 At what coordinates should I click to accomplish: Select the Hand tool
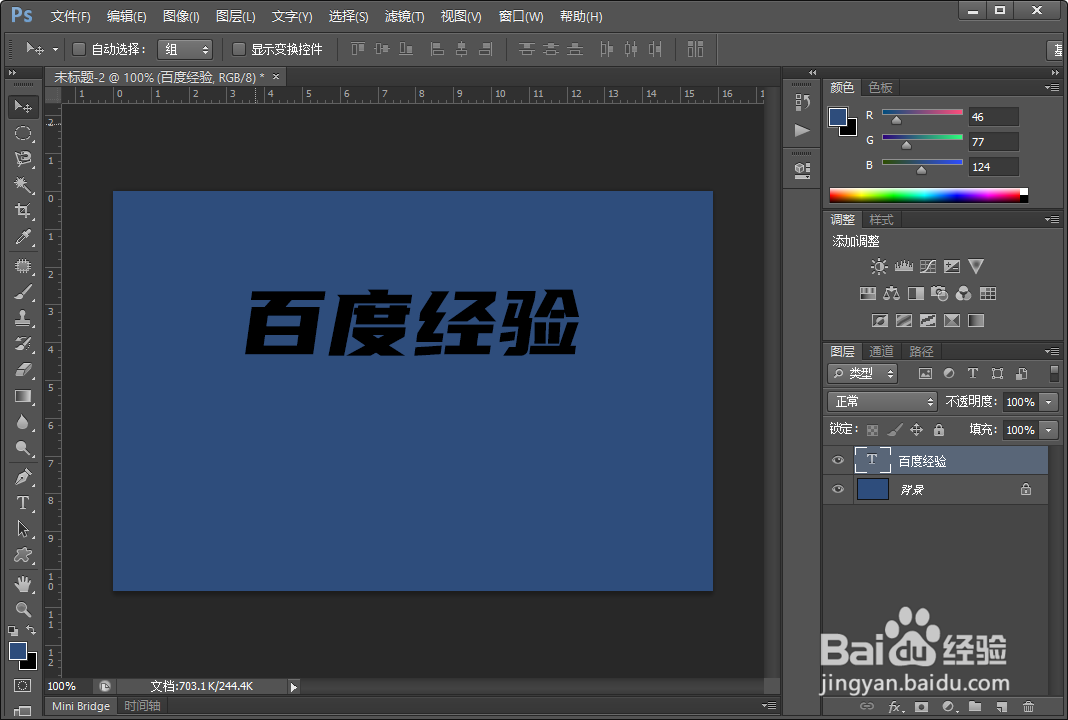click(x=23, y=584)
